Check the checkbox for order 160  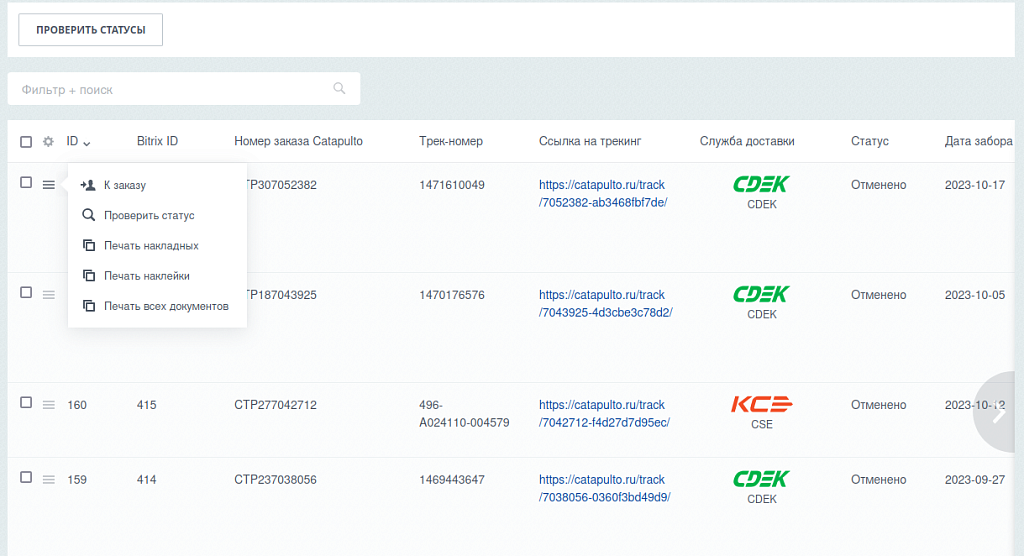coord(26,403)
